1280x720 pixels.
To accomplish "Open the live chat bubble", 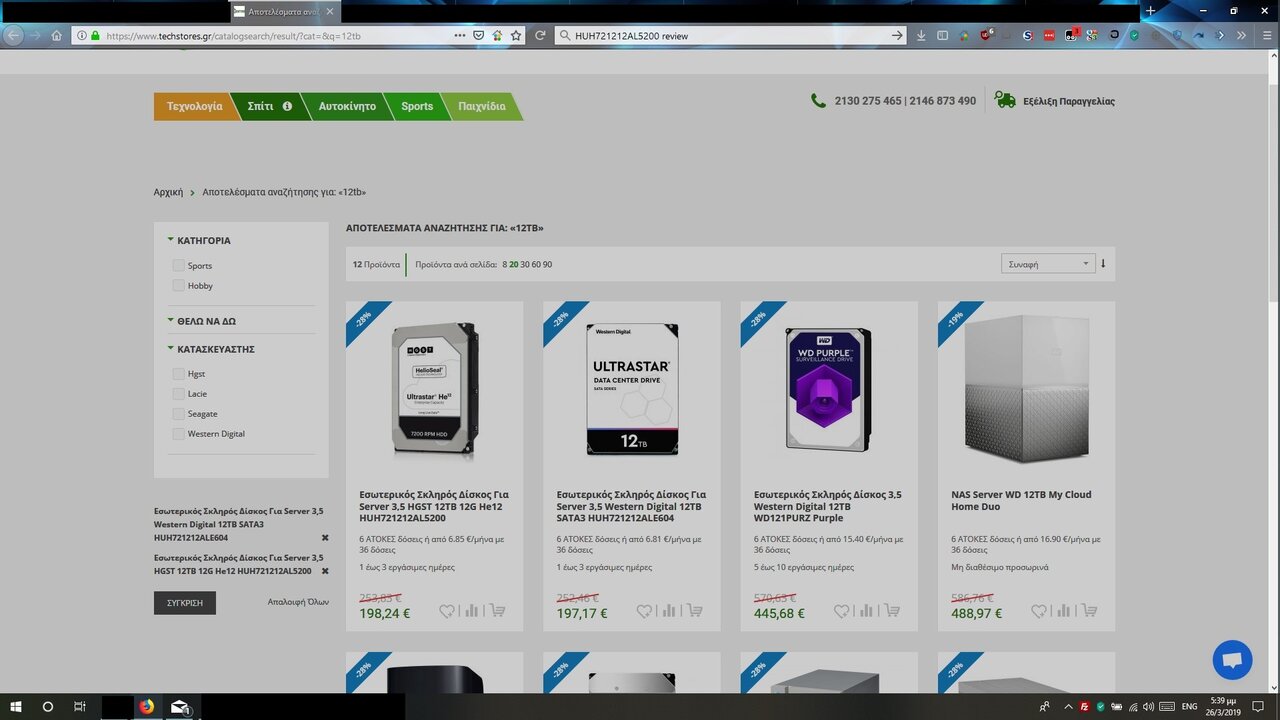I will click(x=1232, y=660).
